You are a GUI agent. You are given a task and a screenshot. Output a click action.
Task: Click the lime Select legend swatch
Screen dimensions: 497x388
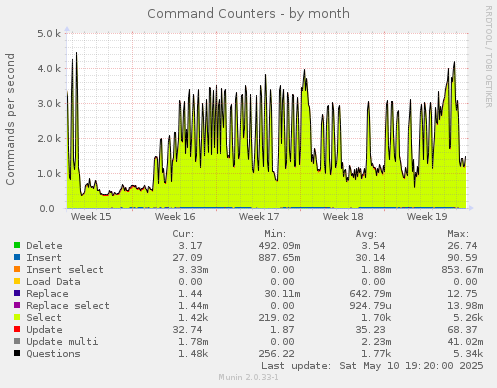click(x=17, y=317)
